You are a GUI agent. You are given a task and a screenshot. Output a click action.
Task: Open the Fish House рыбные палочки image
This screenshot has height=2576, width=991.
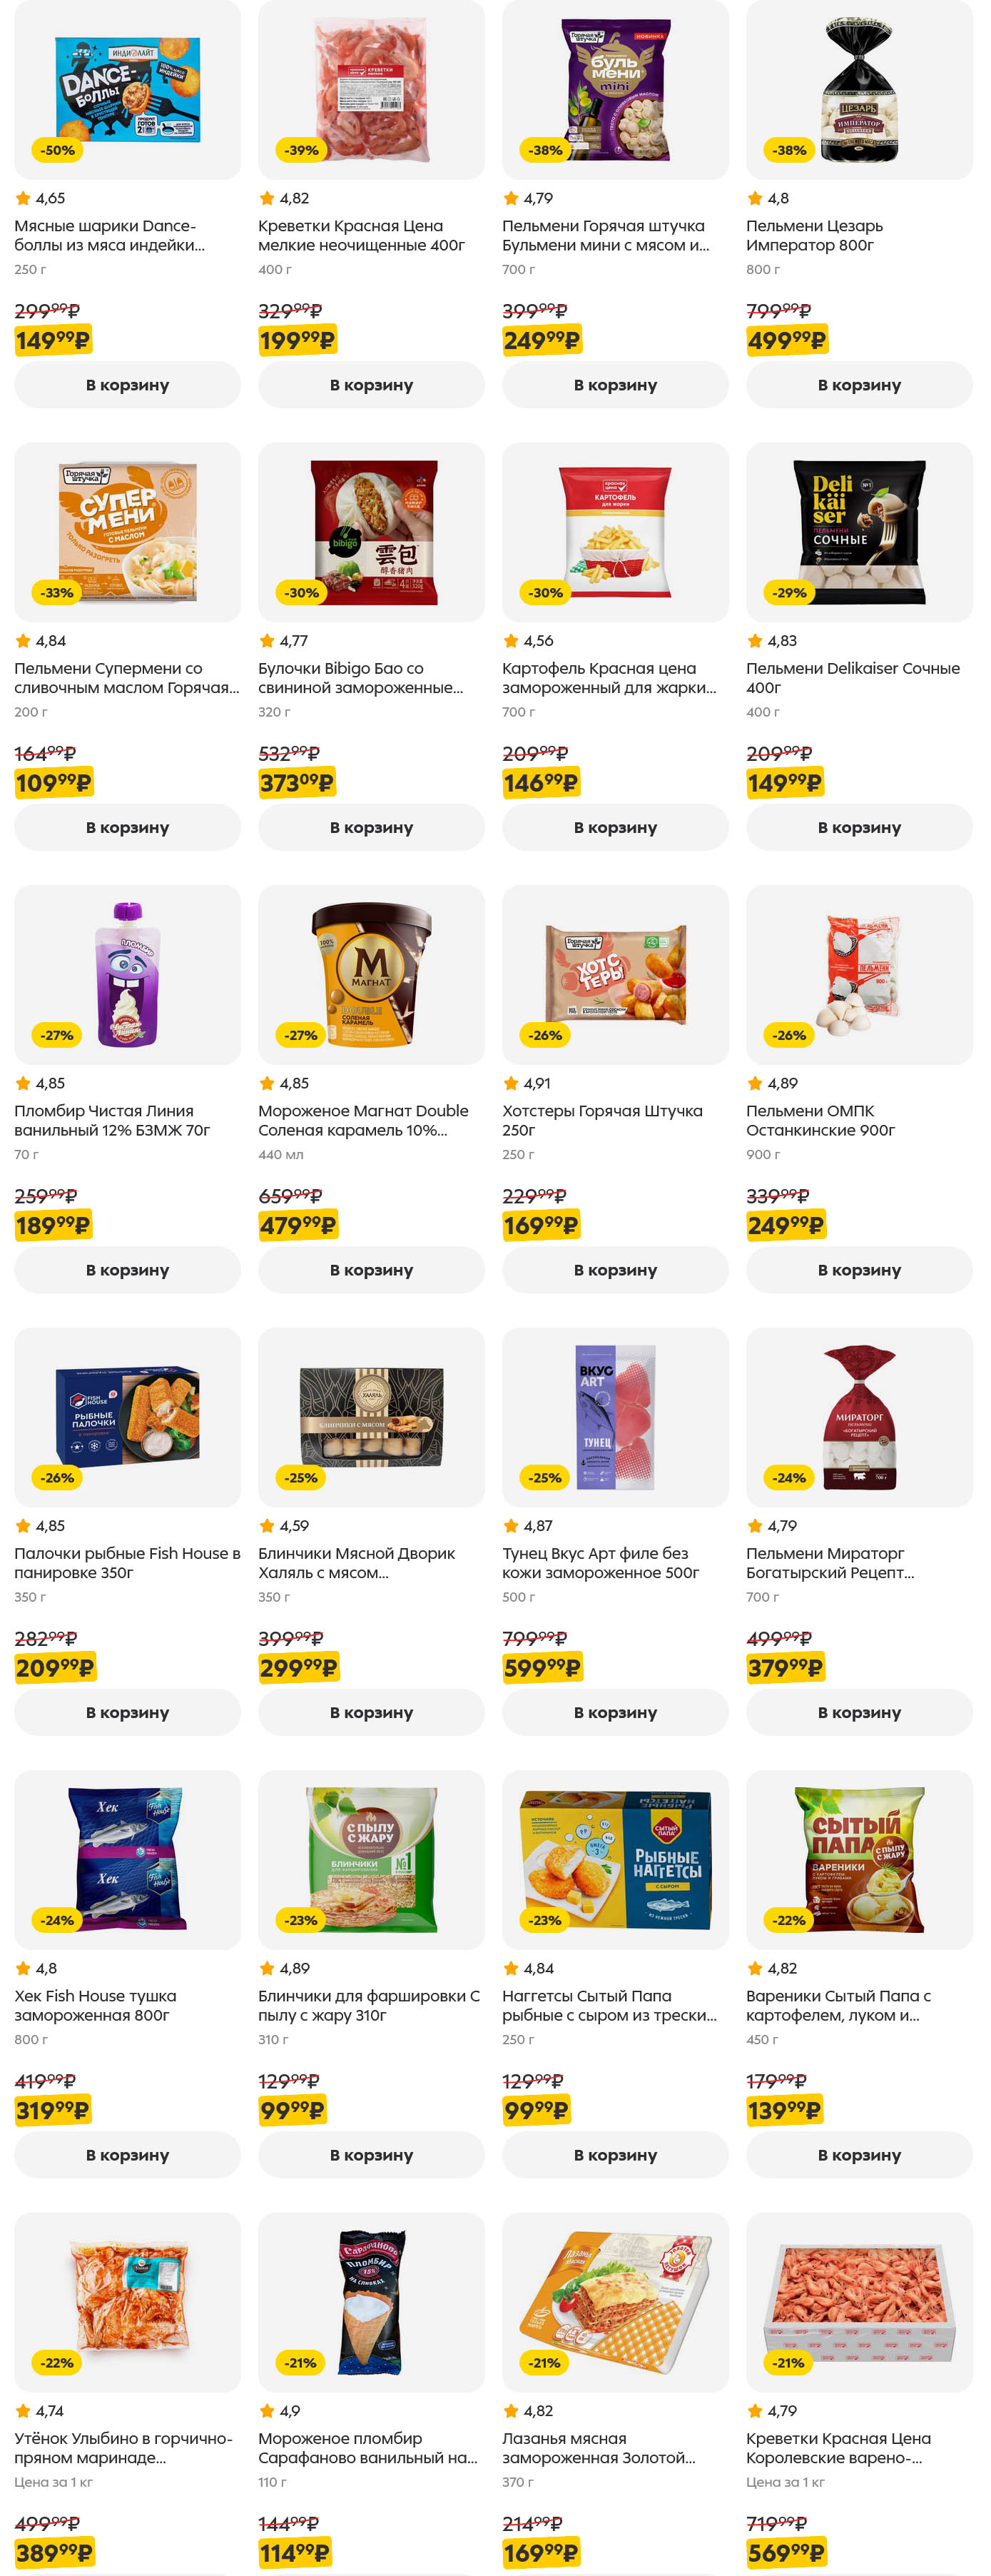(x=127, y=1417)
